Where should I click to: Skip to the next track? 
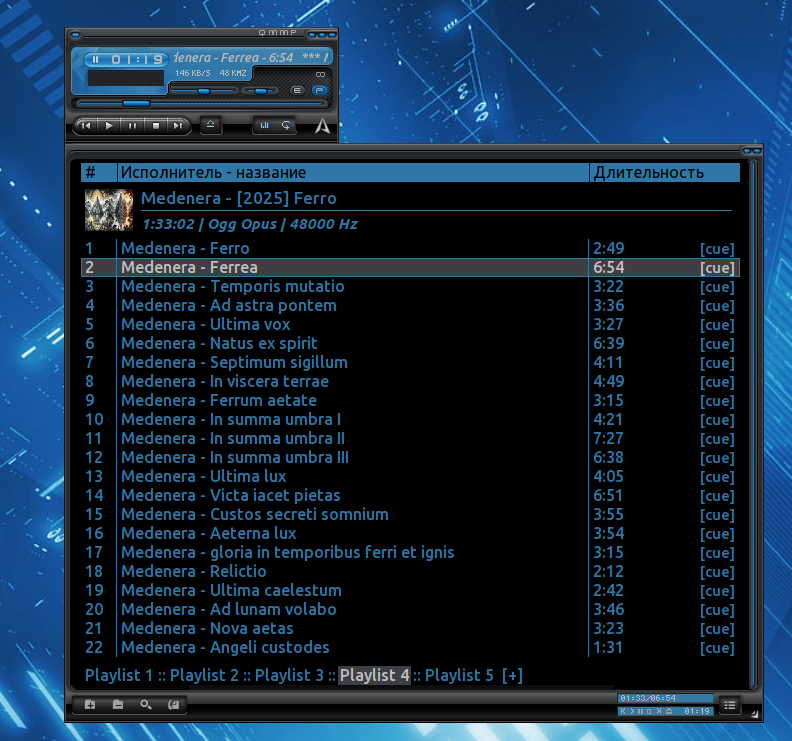tap(178, 126)
